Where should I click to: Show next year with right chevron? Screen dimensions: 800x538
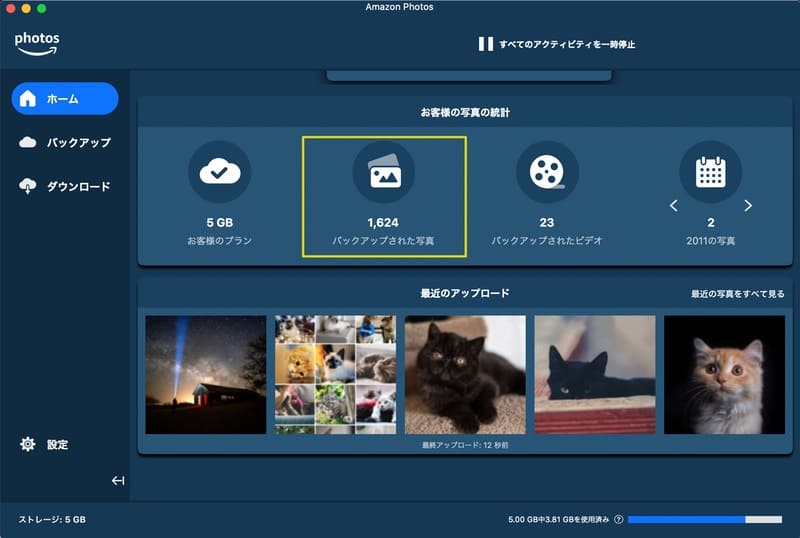(748, 206)
